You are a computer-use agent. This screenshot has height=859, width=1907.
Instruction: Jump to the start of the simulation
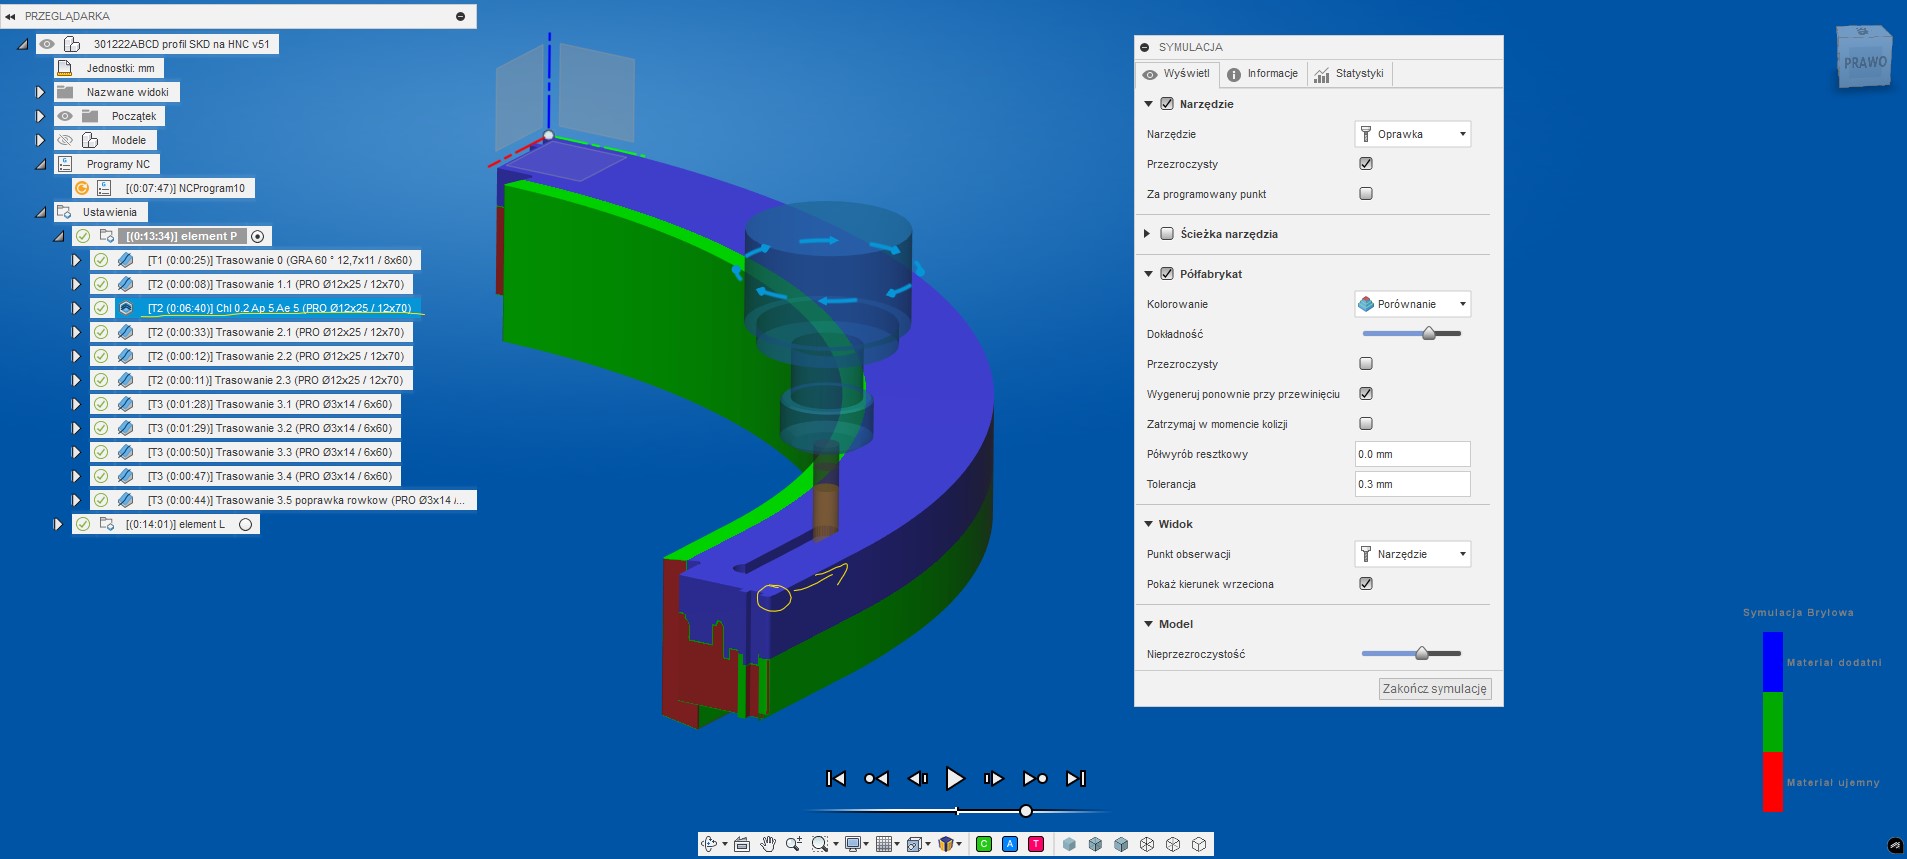pos(836,778)
